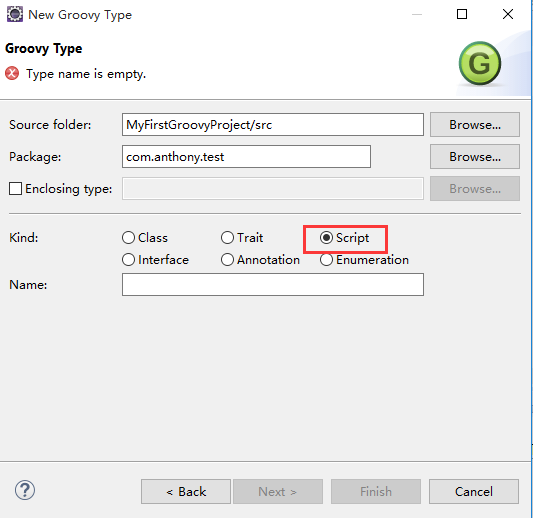Click the 'Source folder:' label

pyautogui.click(x=50, y=125)
